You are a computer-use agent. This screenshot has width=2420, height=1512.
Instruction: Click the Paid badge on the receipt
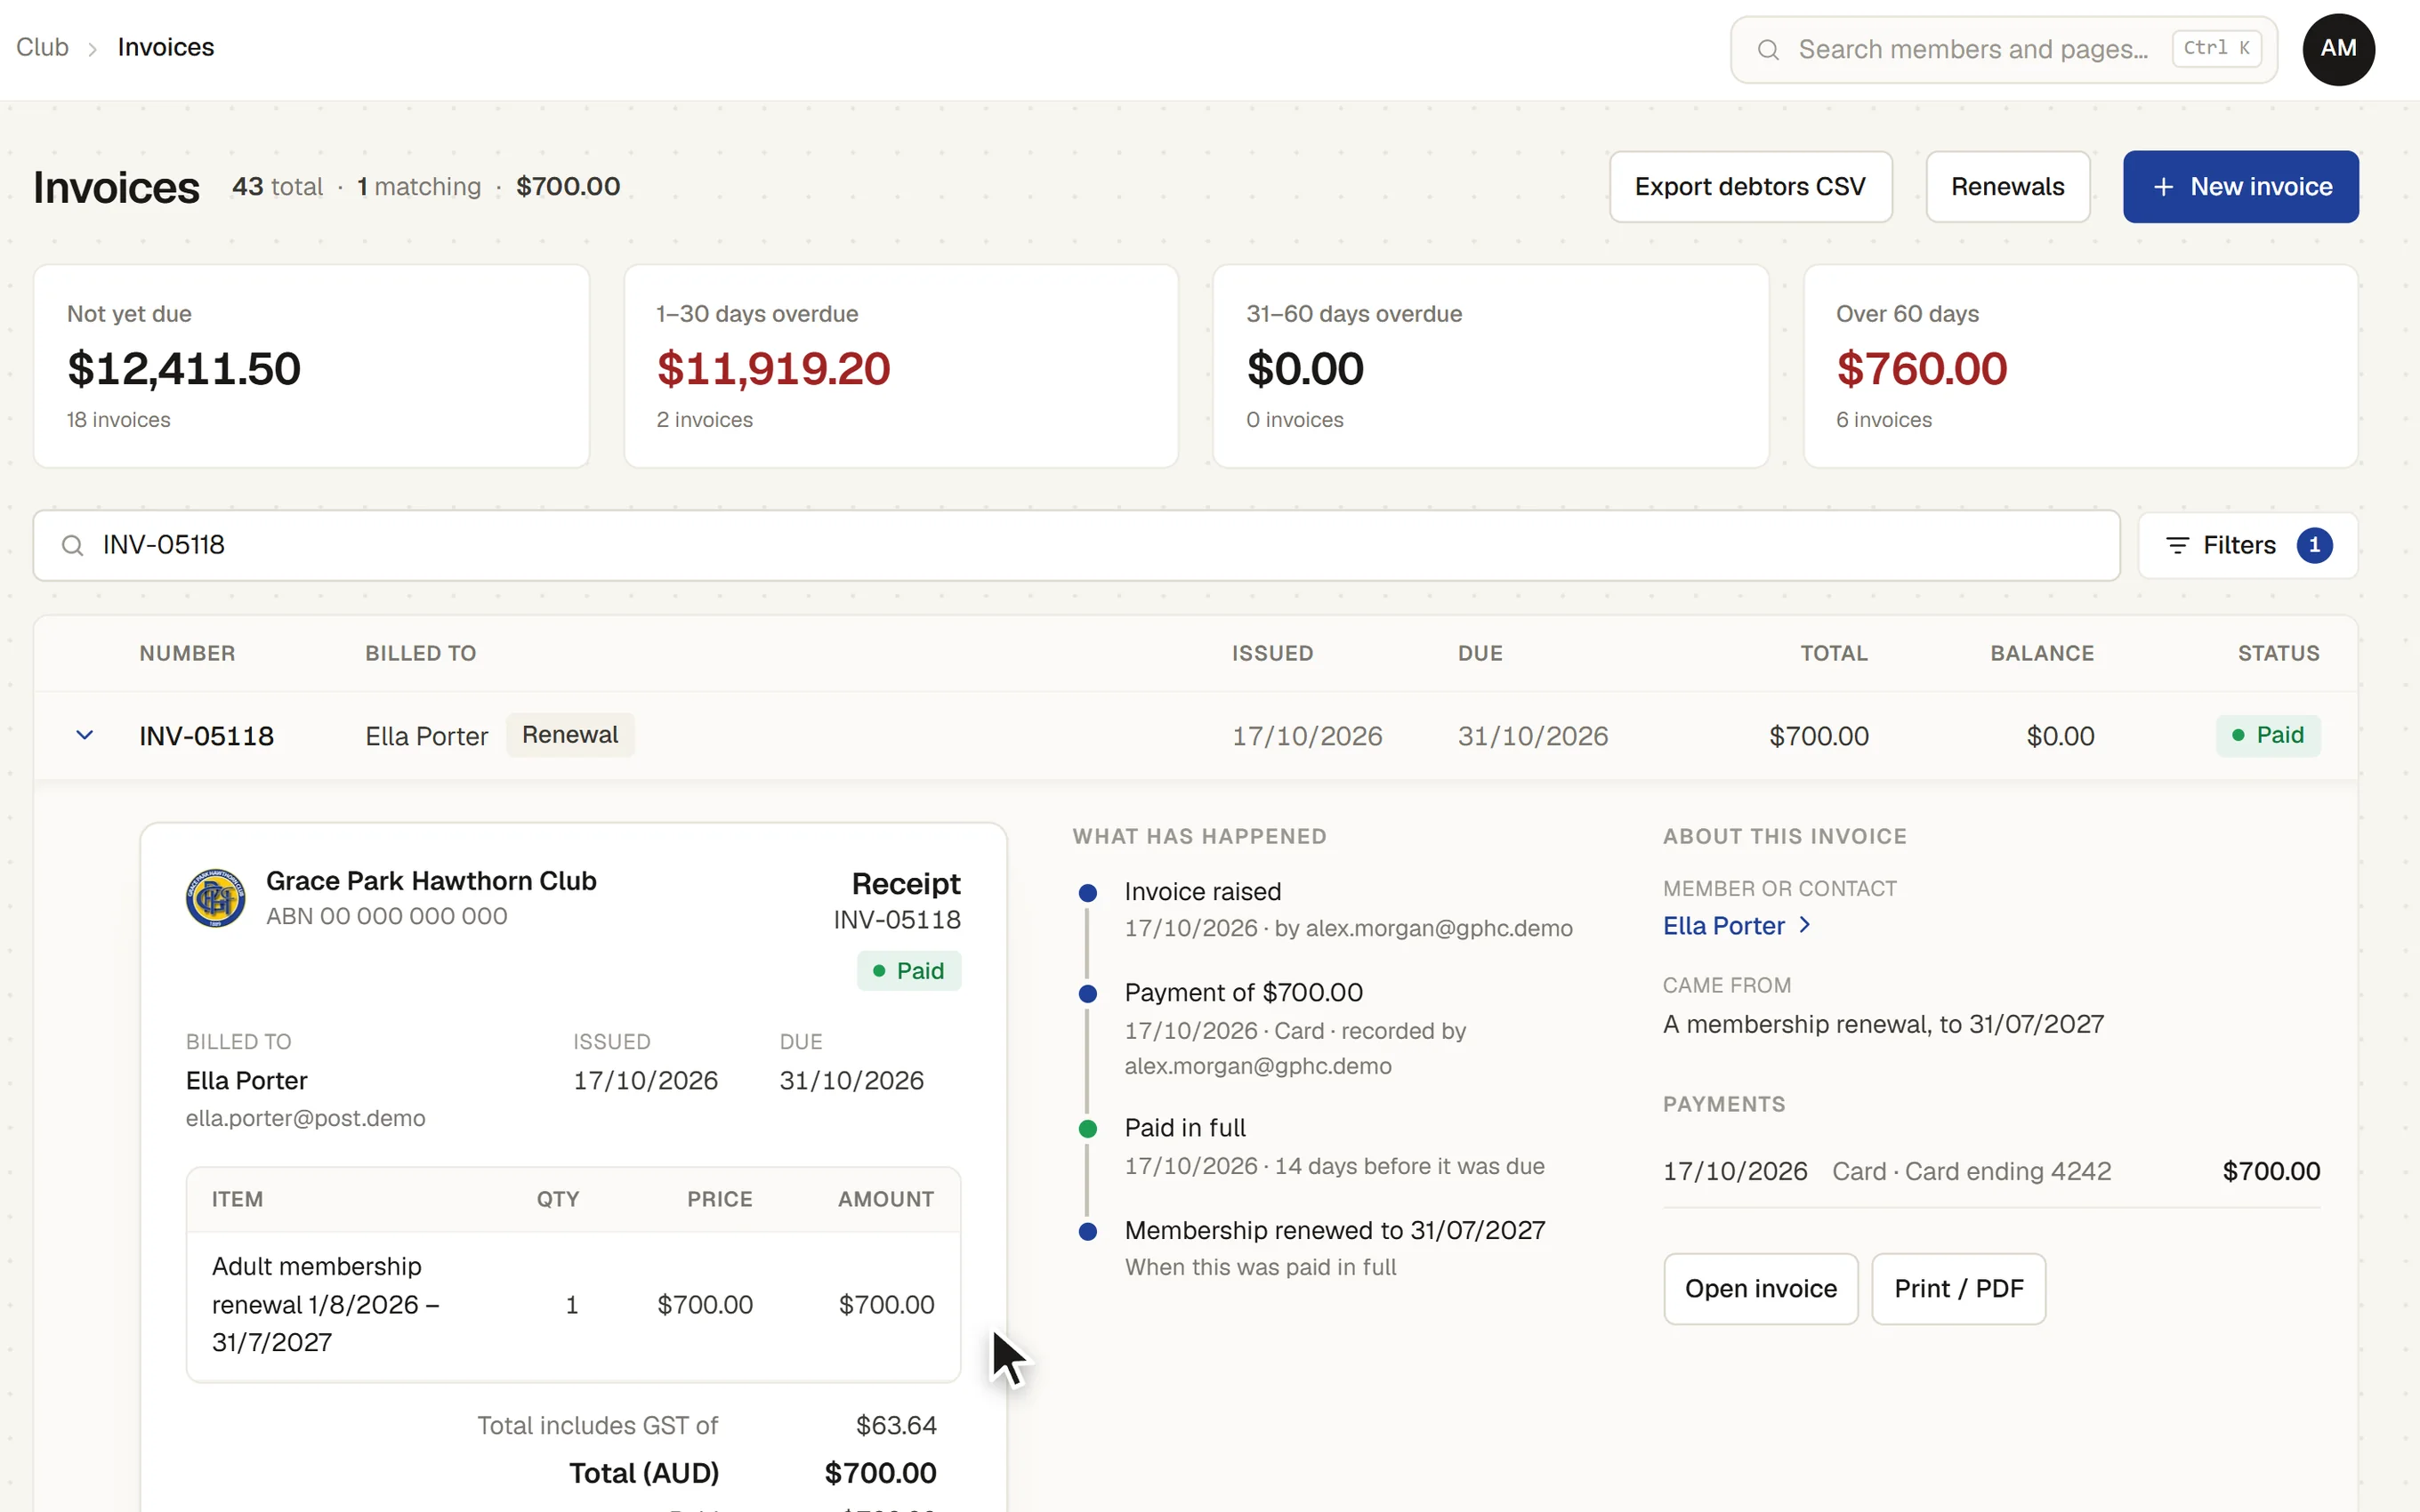[908, 970]
